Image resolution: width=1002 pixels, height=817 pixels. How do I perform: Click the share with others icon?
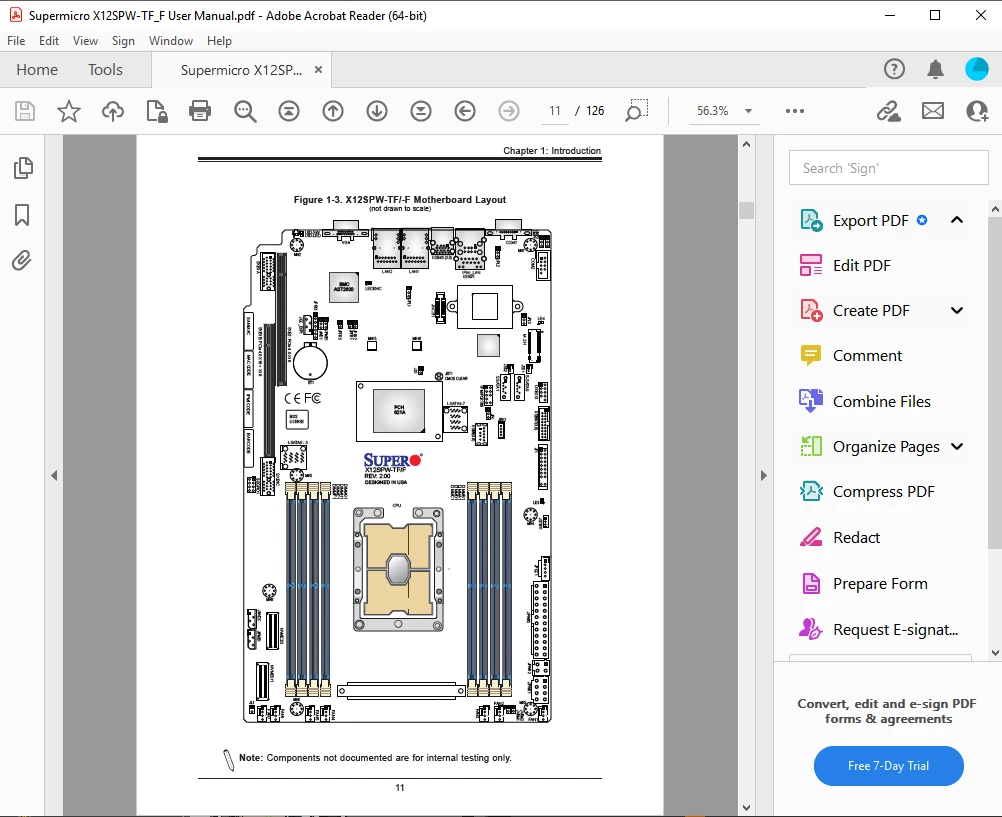977,111
